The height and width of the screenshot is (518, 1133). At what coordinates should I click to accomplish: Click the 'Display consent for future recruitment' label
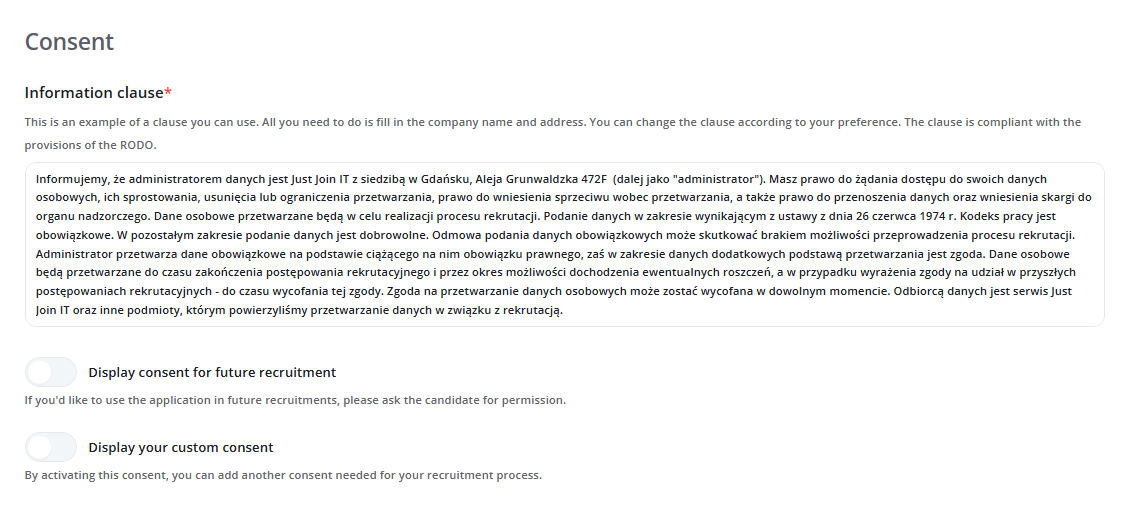212,373
